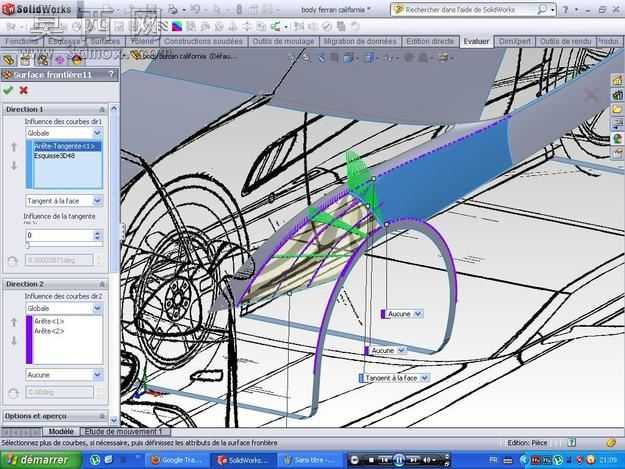The height and width of the screenshot is (469, 625).
Task: Select 'Arête<2>' in Direction 2 list
Action: click(x=49, y=331)
